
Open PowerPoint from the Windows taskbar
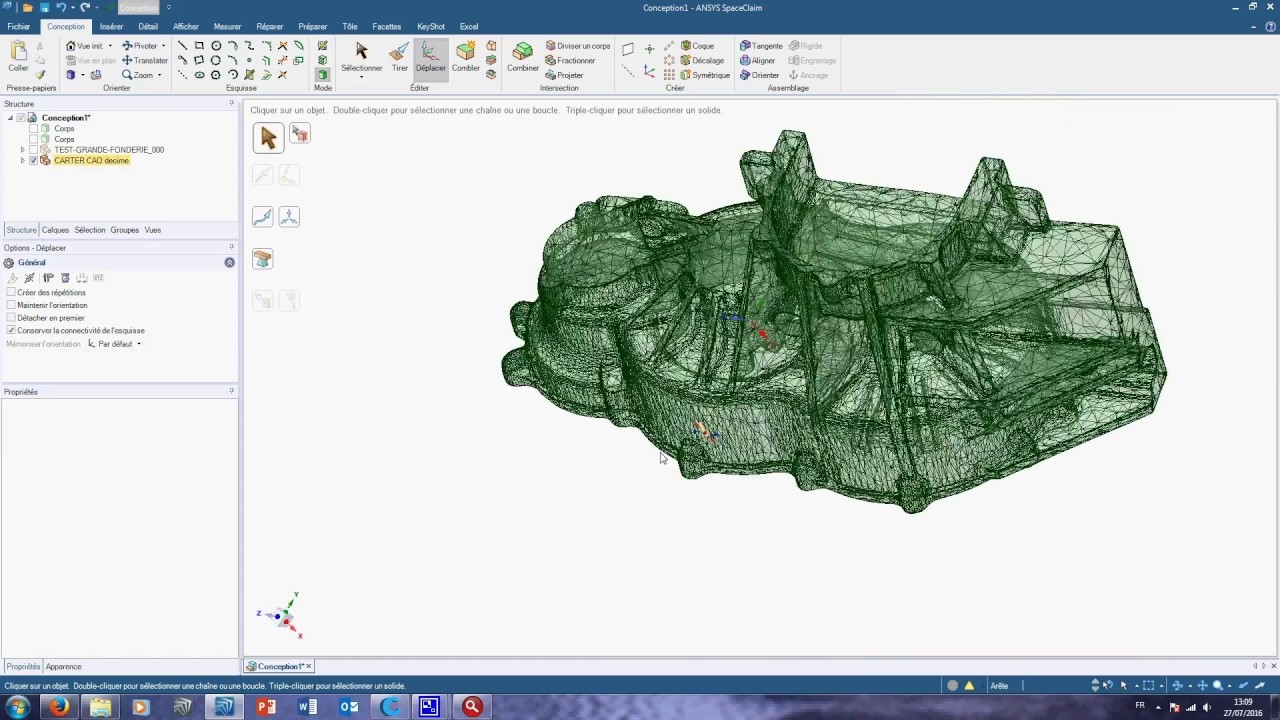click(265, 707)
